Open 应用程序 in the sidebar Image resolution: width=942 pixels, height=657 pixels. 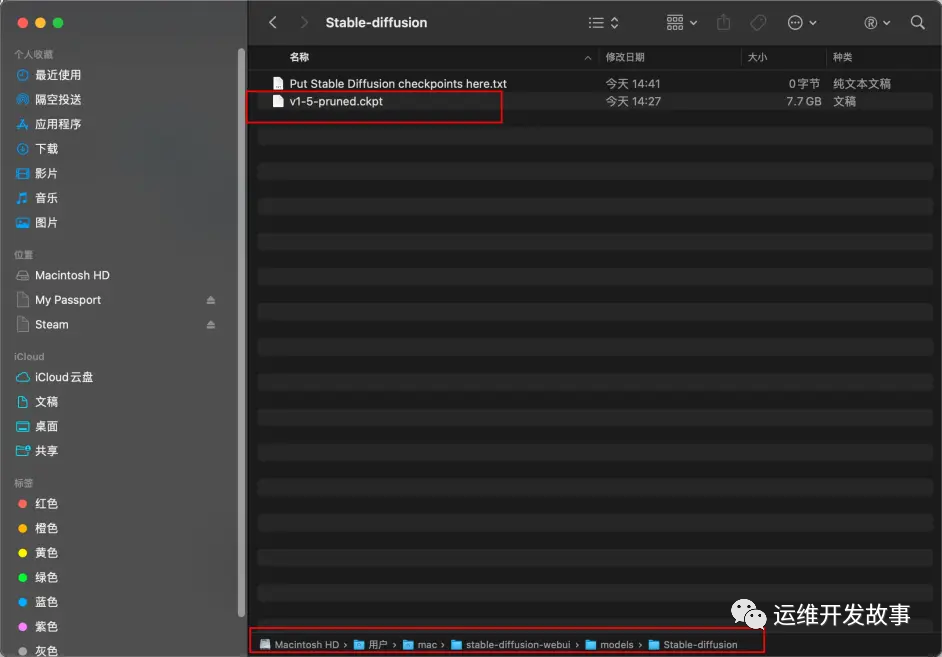point(58,124)
